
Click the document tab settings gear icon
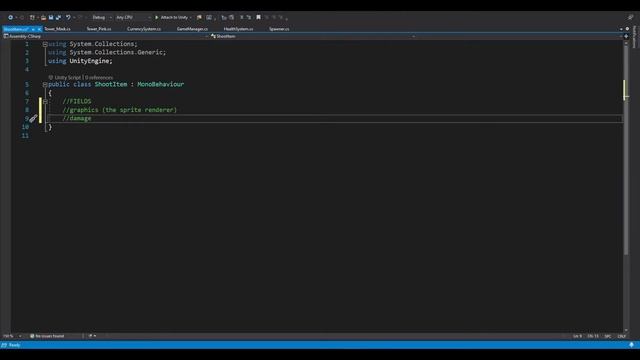point(627,29)
